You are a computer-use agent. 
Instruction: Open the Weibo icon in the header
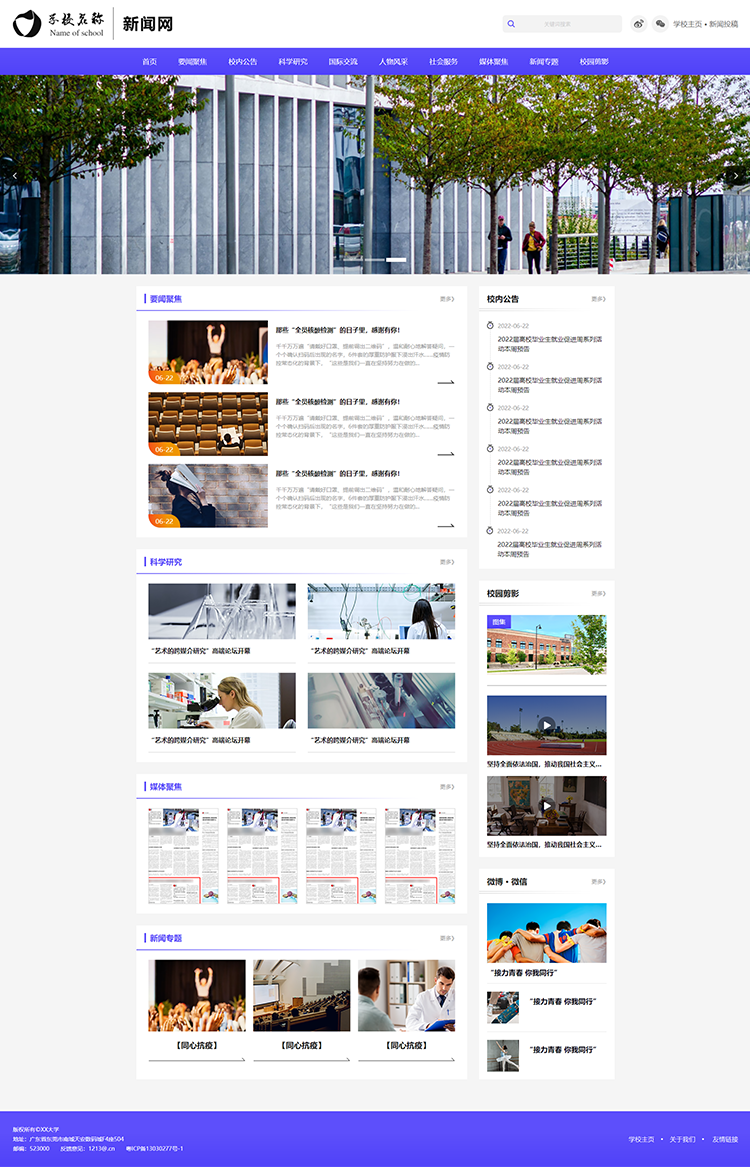pyautogui.click(x=640, y=24)
